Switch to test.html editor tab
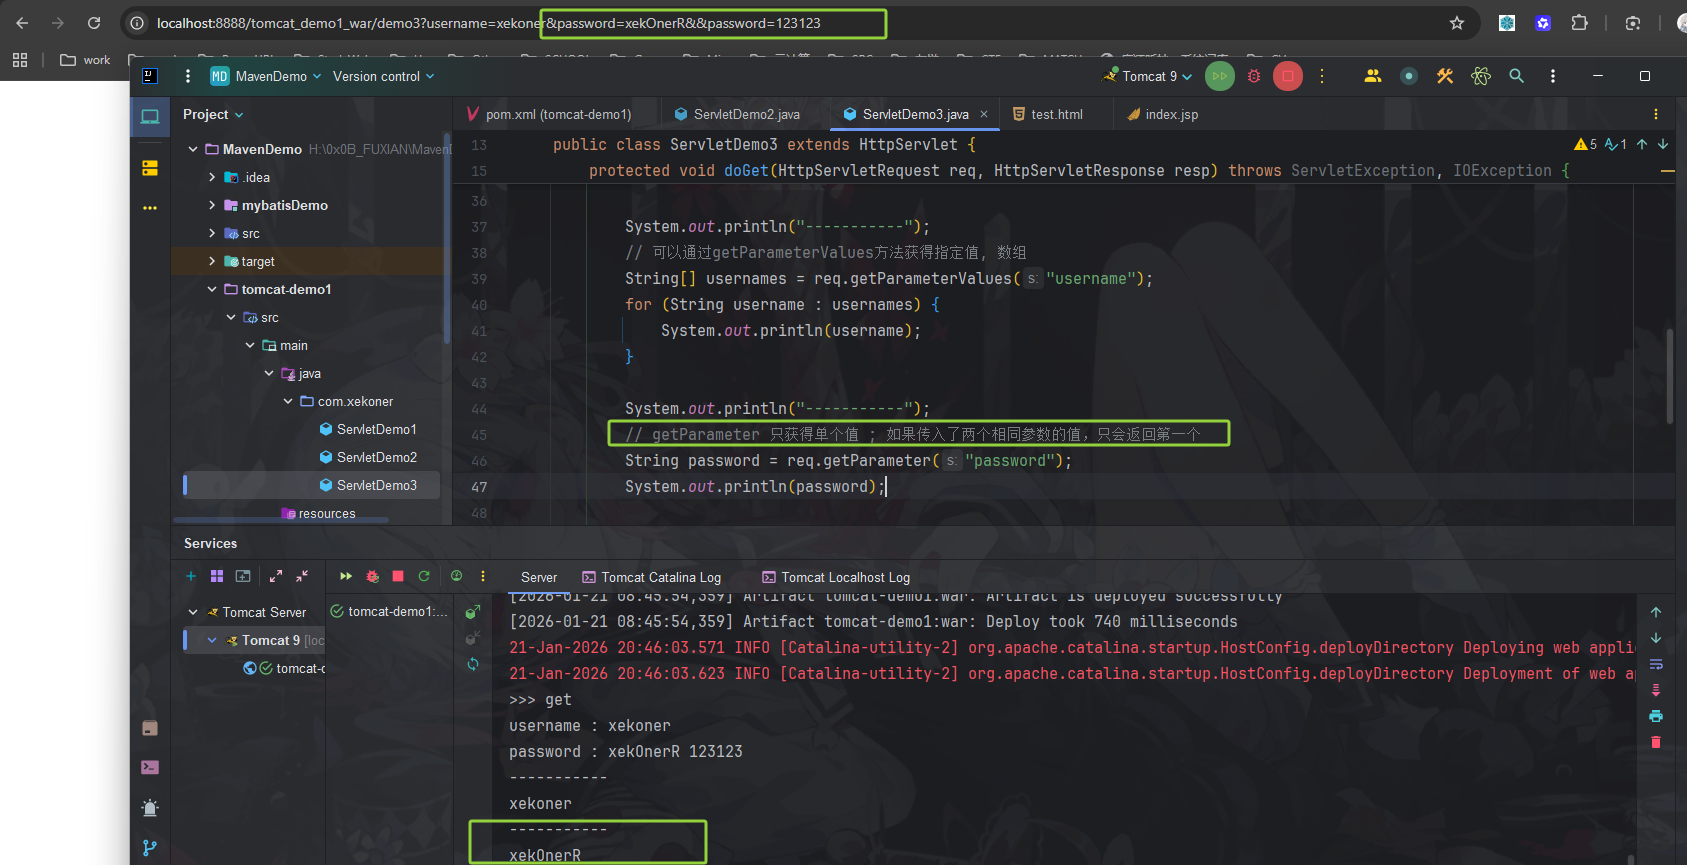This screenshot has width=1687, height=865. 1048,114
